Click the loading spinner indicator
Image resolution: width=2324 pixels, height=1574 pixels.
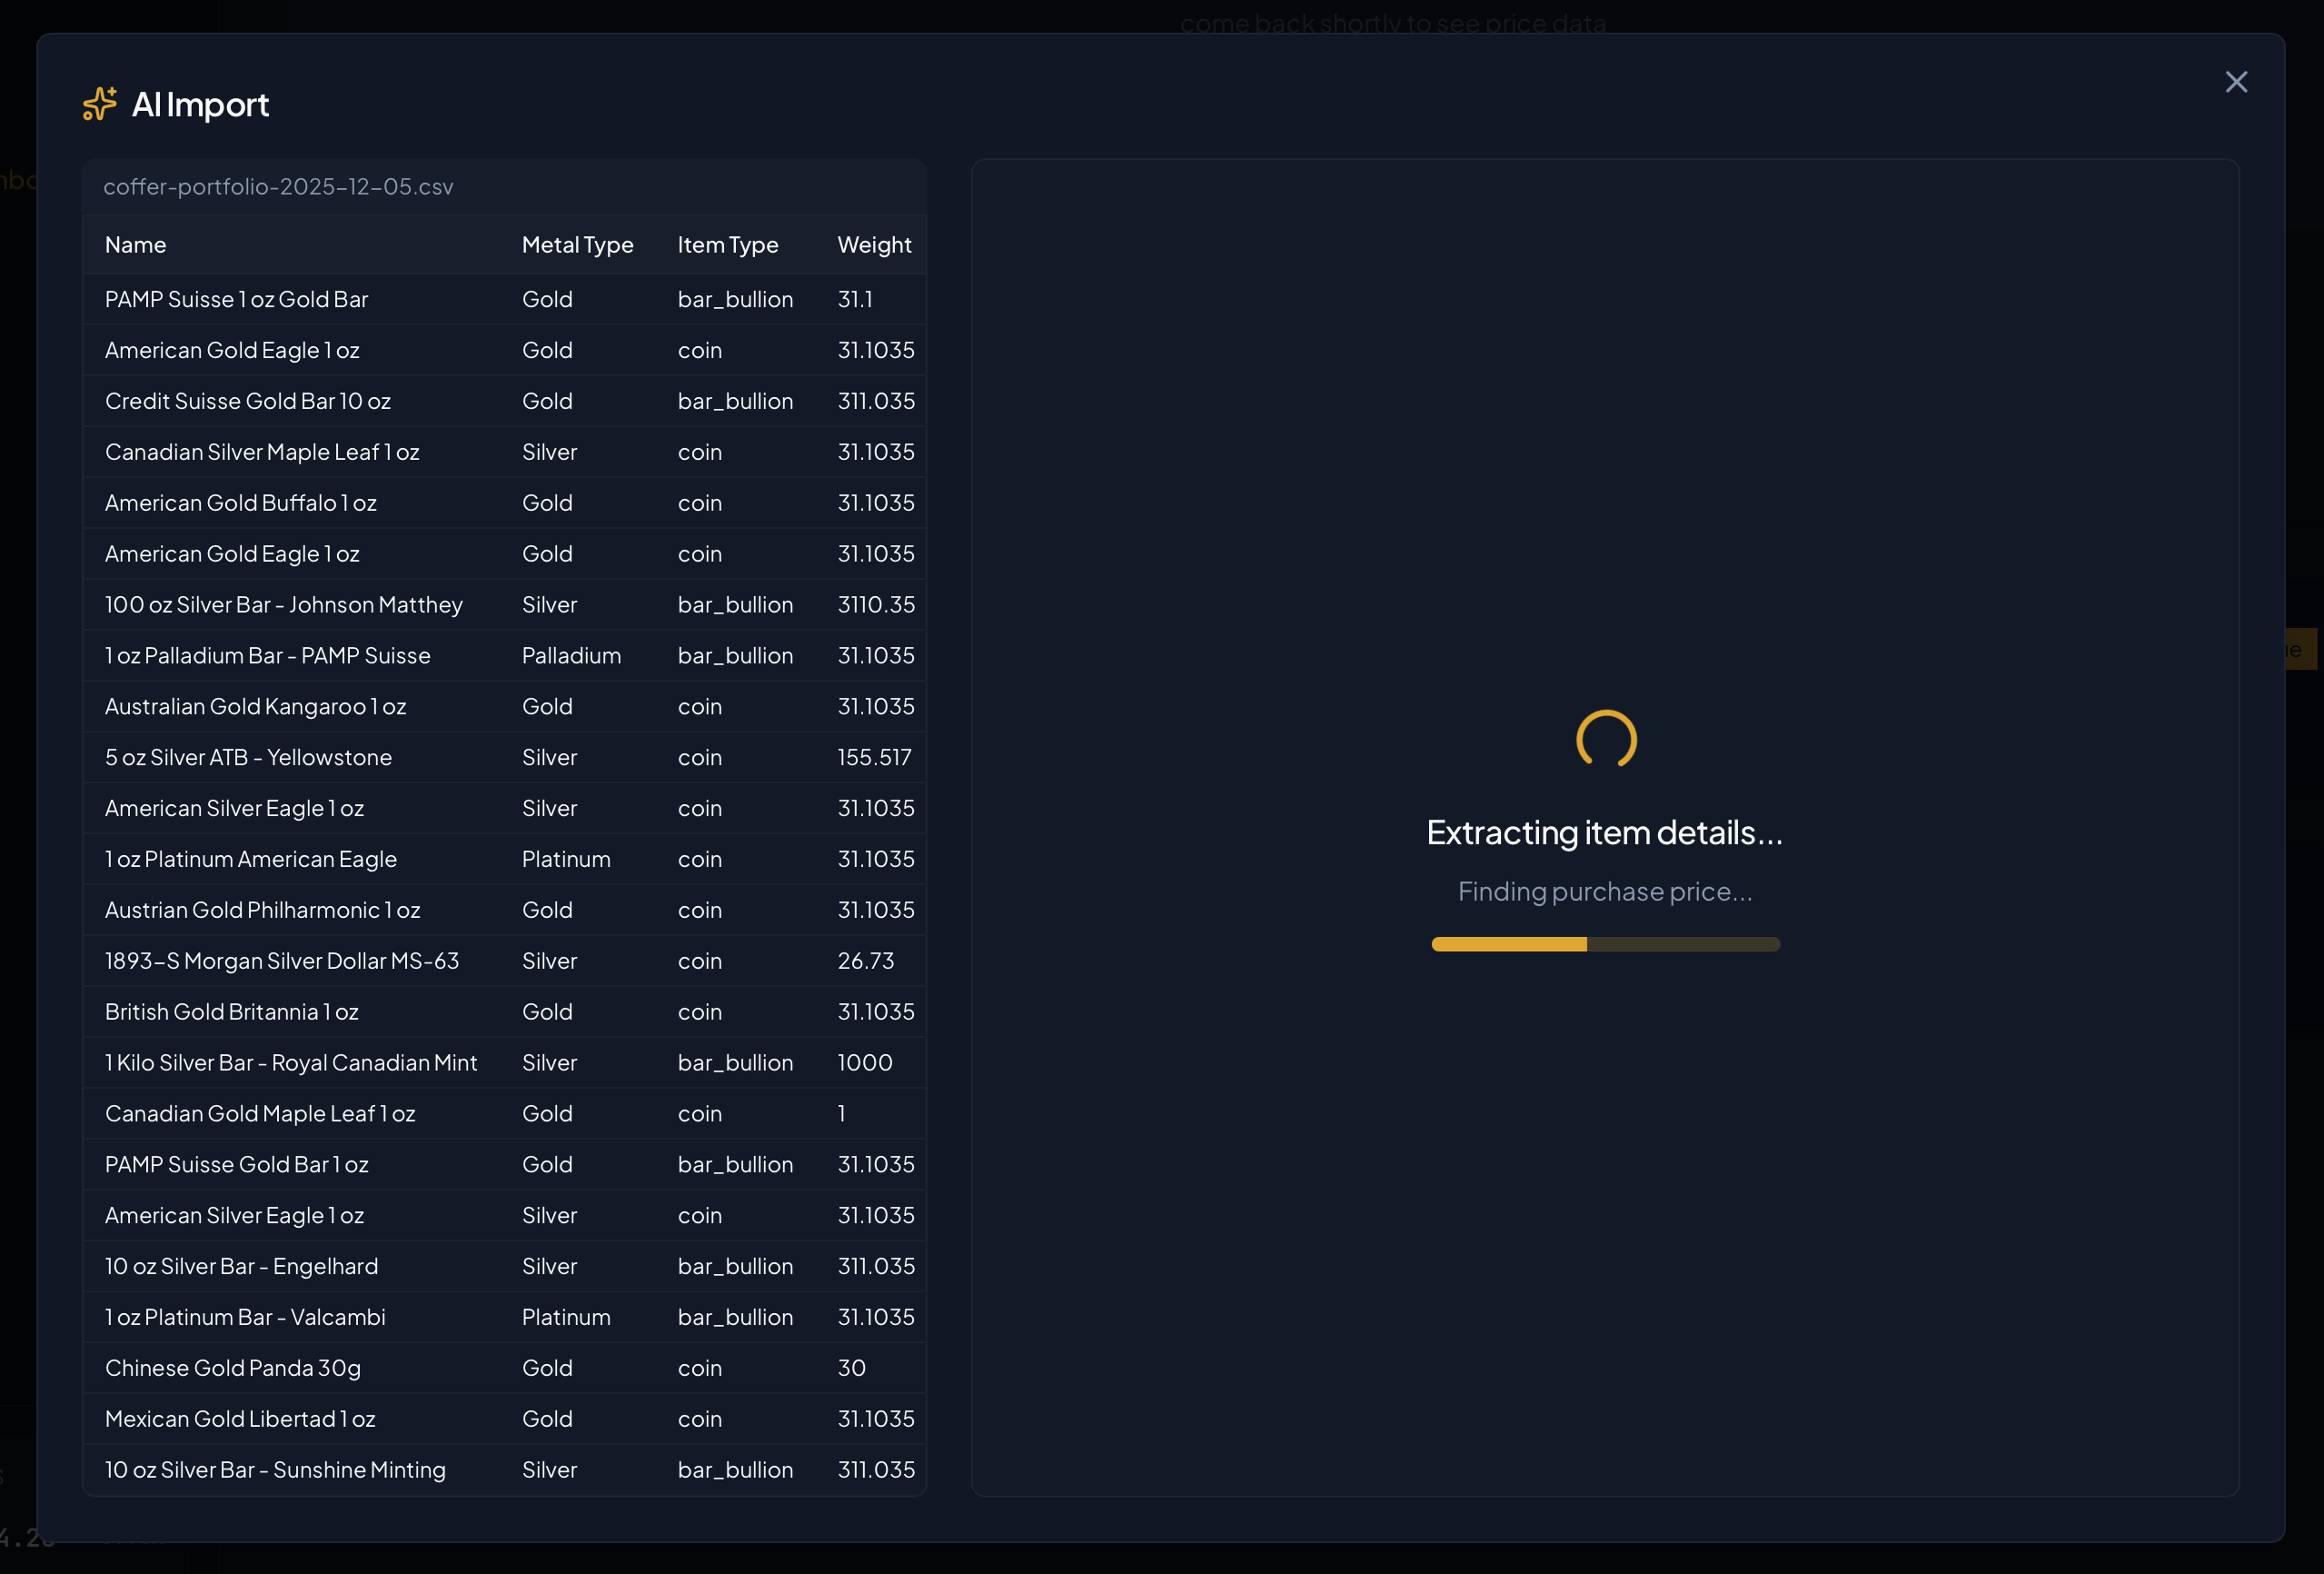(1604, 739)
